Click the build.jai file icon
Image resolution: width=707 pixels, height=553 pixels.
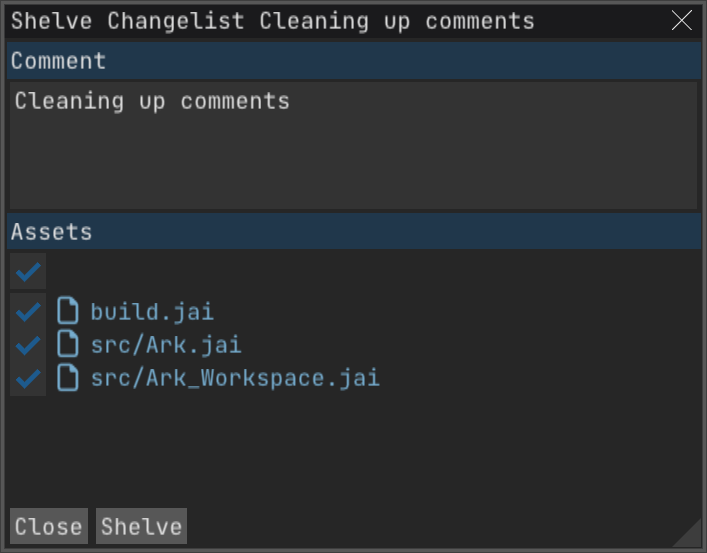coord(68,311)
